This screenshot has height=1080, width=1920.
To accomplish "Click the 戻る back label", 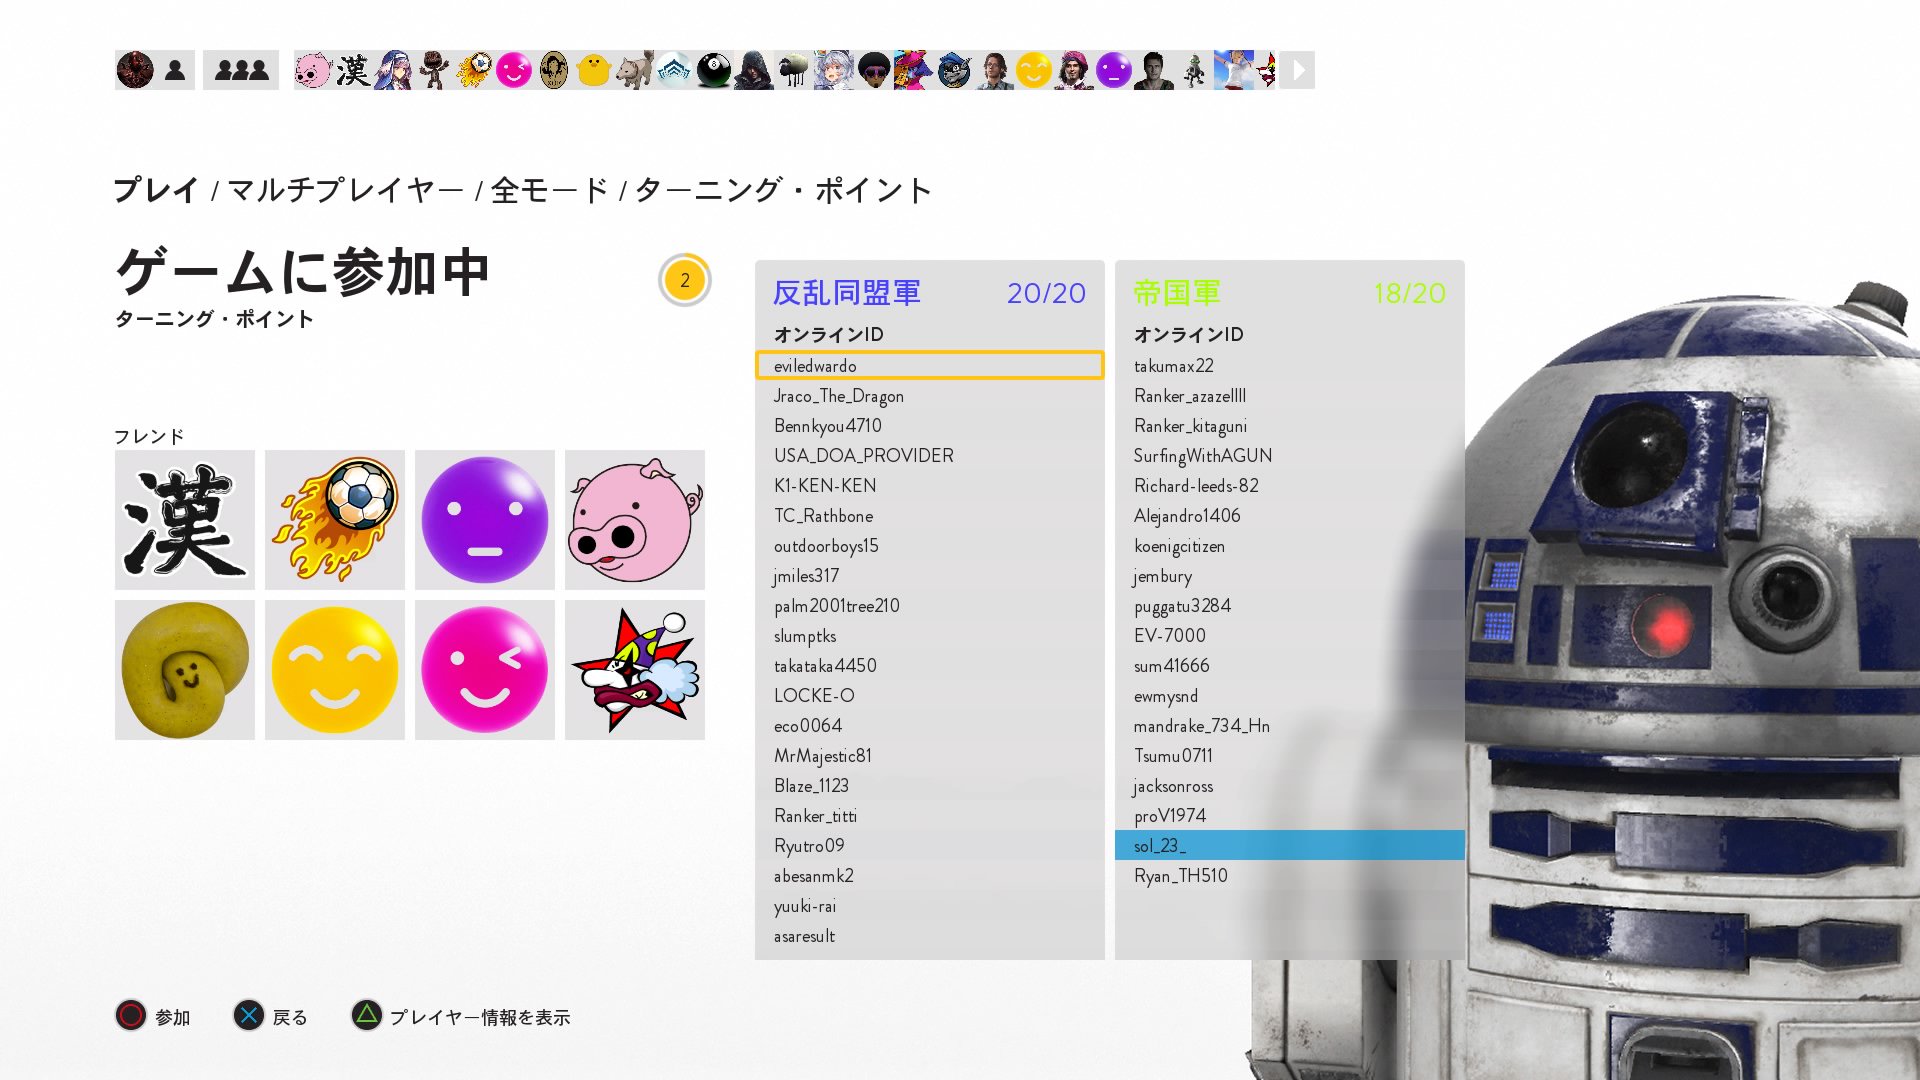I will point(290,1017).
